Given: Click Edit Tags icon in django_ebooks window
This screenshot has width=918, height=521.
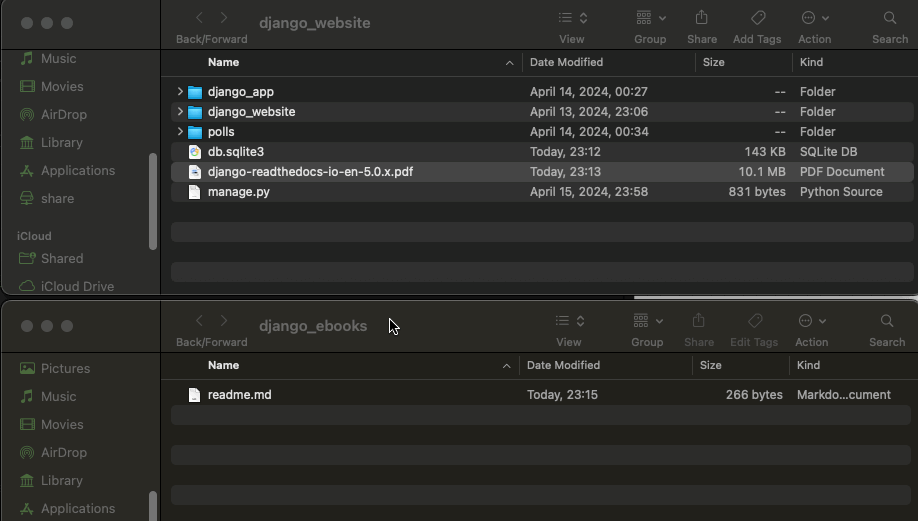Looking at the screenshot, I should point(755,321).
